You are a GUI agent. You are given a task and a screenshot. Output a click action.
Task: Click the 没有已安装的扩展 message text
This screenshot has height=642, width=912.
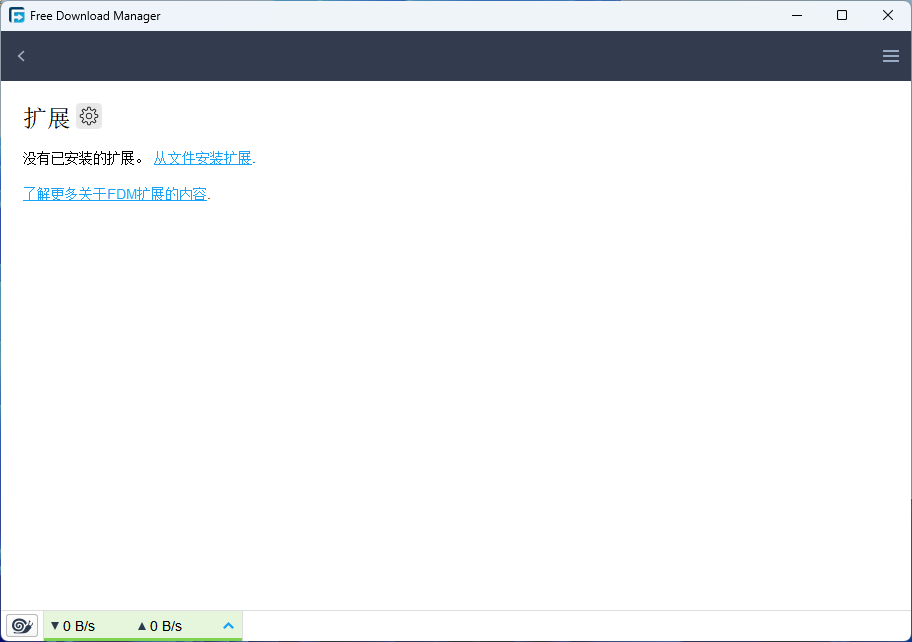pyautogui.click(x=78, y=158)
